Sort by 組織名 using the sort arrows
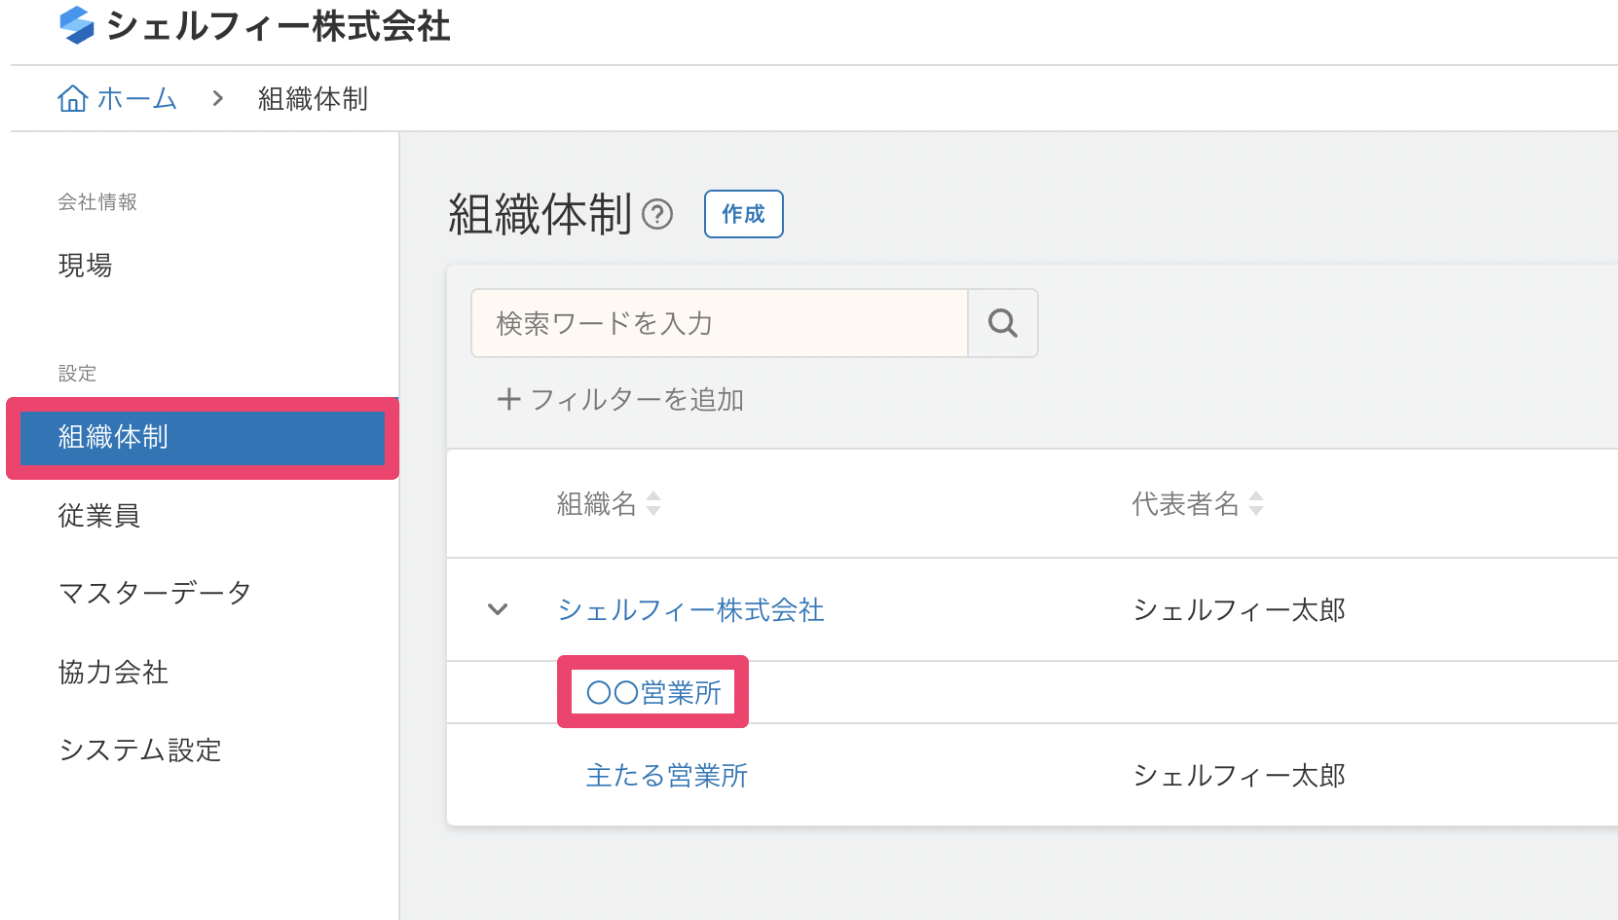 tap(654, 503)
